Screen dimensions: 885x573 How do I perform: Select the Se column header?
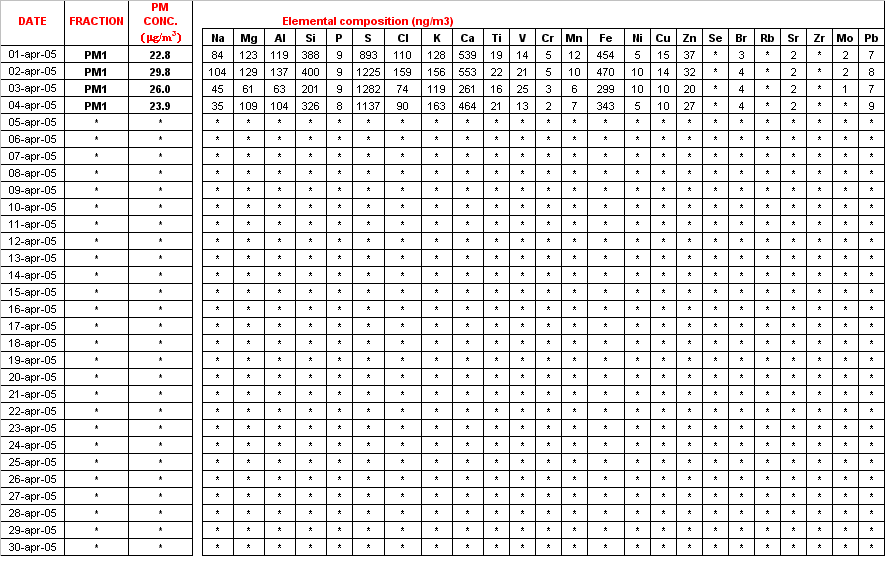(x=715, y=38)
